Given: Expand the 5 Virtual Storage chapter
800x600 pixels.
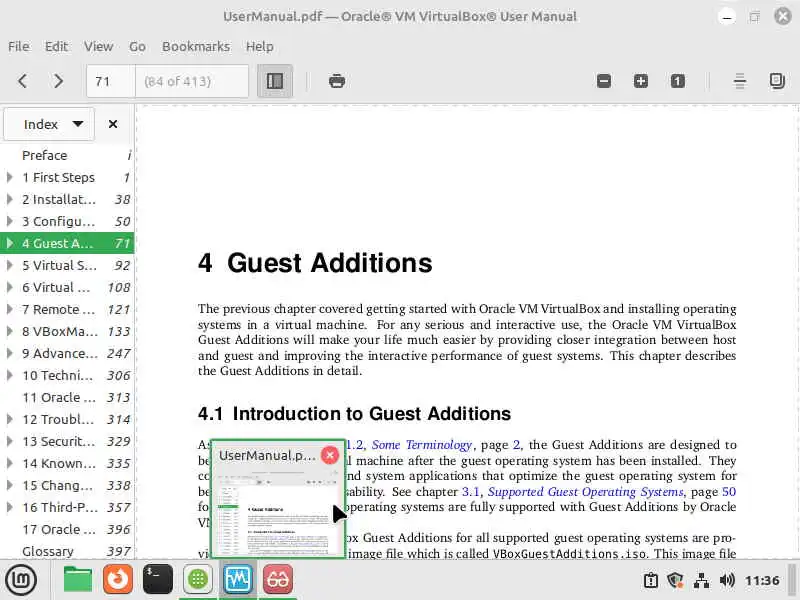Looking at the screenshot, I should click(x=9, y=265).
